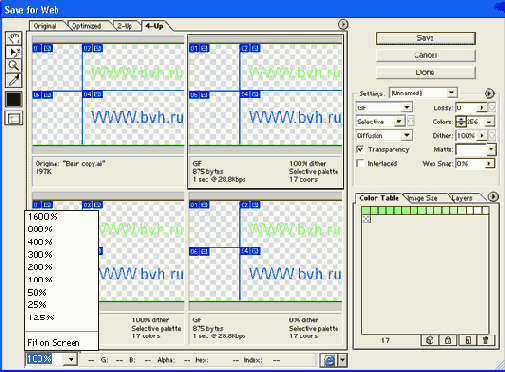Viewport: 505px width, 372px height.
Task: Click the Save button
Action: [x=426, y=38]
